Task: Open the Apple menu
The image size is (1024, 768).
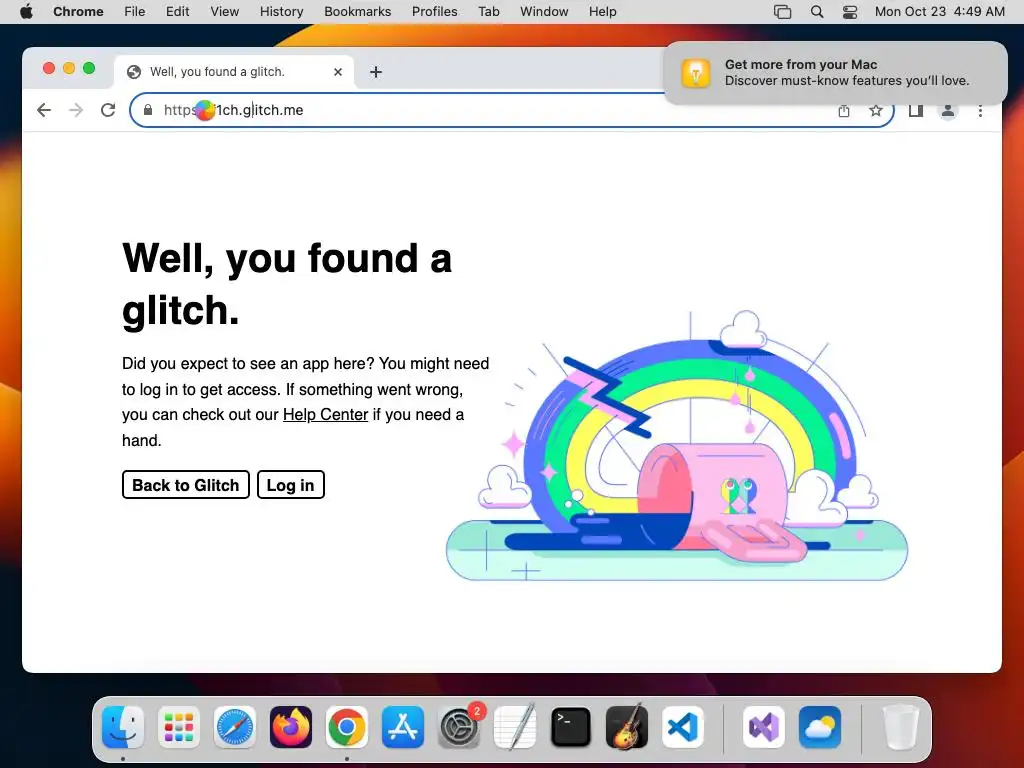Action: tap(26, 12)
